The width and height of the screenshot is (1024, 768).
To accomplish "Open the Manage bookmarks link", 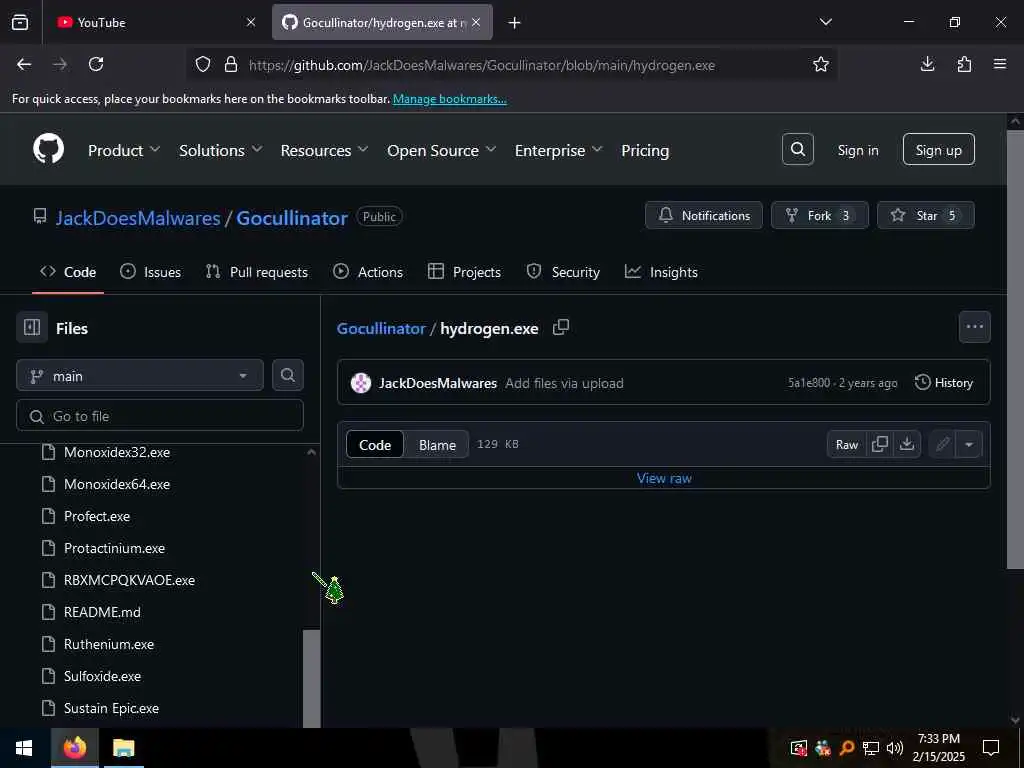I will (x=449, y=99).
